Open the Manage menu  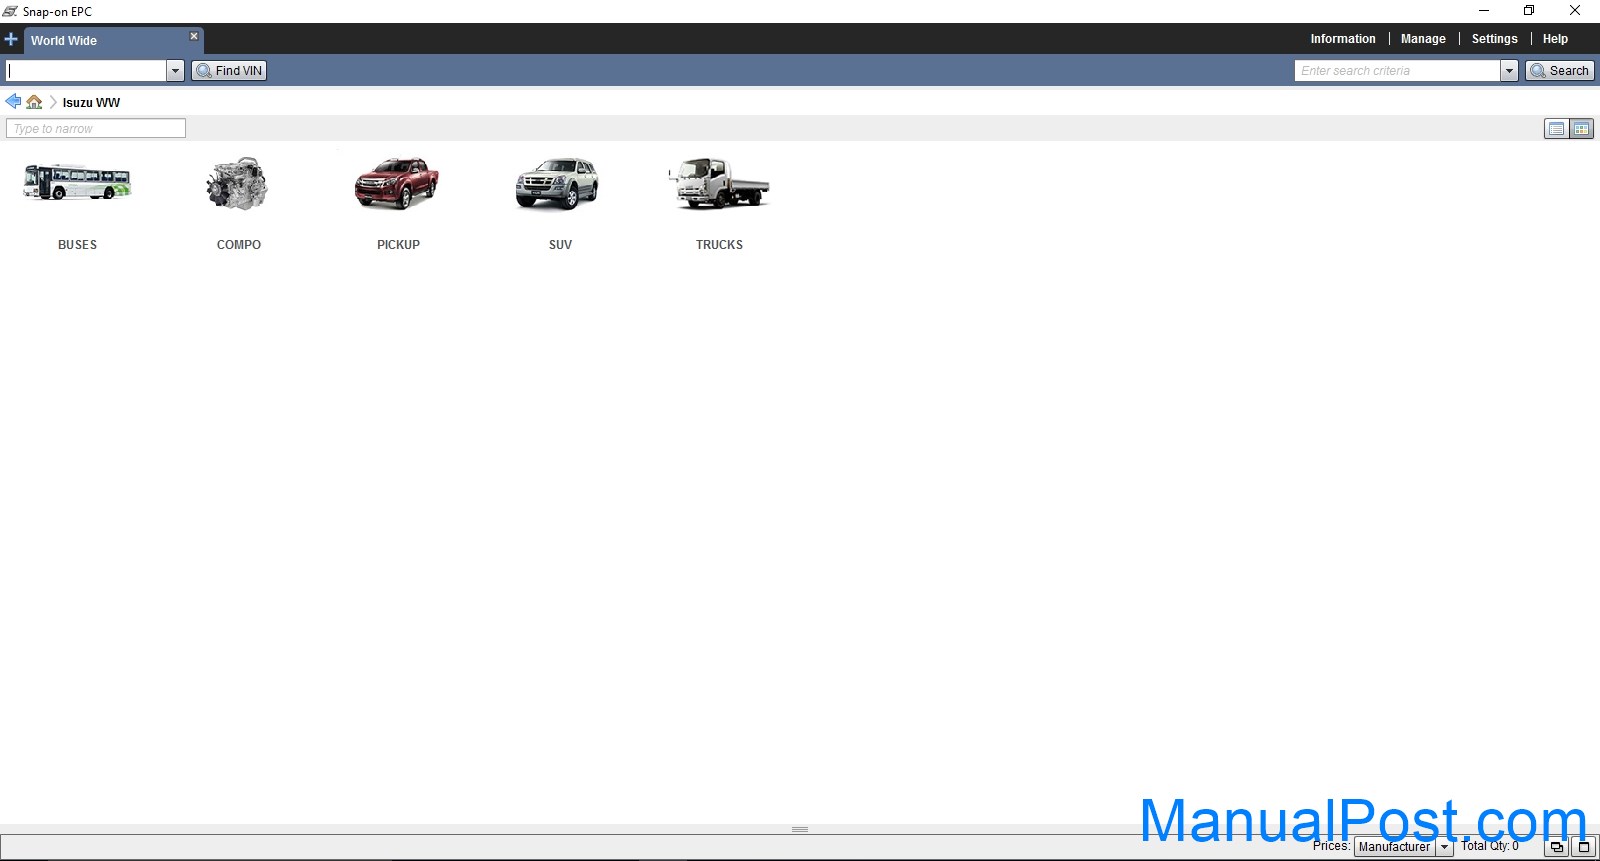[x=1423, y=39]
